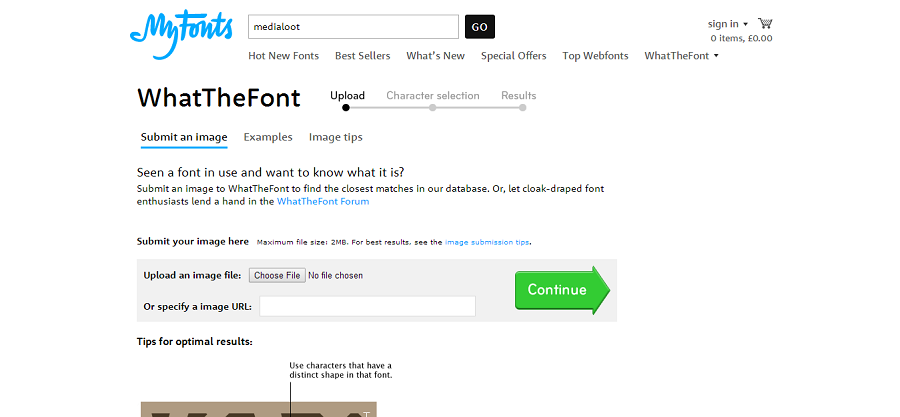Select the Upload step marker
This screenshot has height=417, width=900.
tap(346, 107)
